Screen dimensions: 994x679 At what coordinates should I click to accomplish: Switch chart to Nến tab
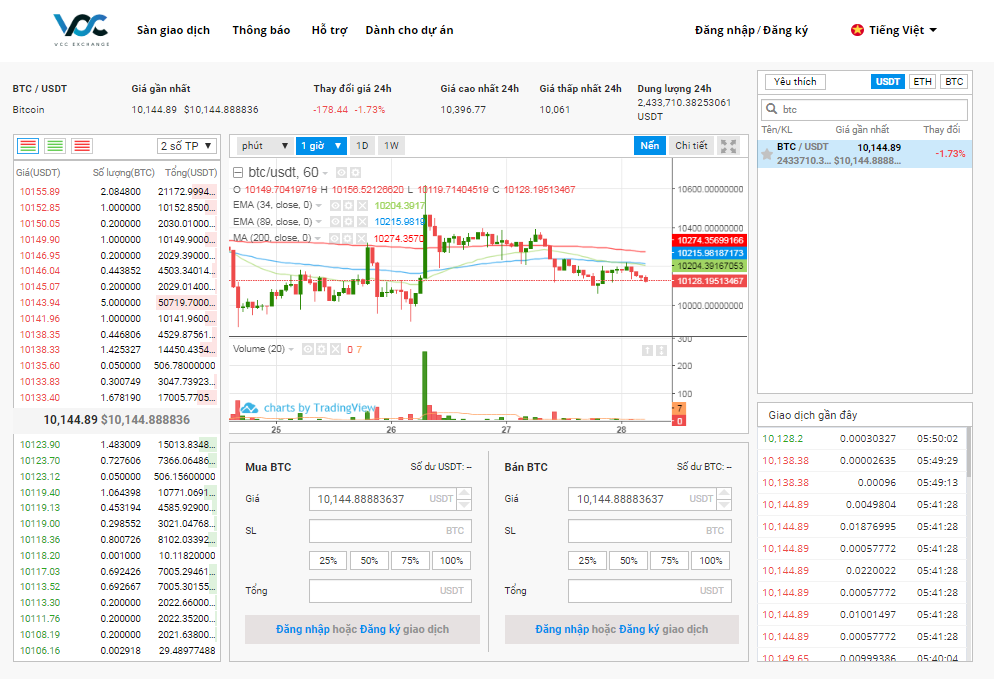pos(650,146)
